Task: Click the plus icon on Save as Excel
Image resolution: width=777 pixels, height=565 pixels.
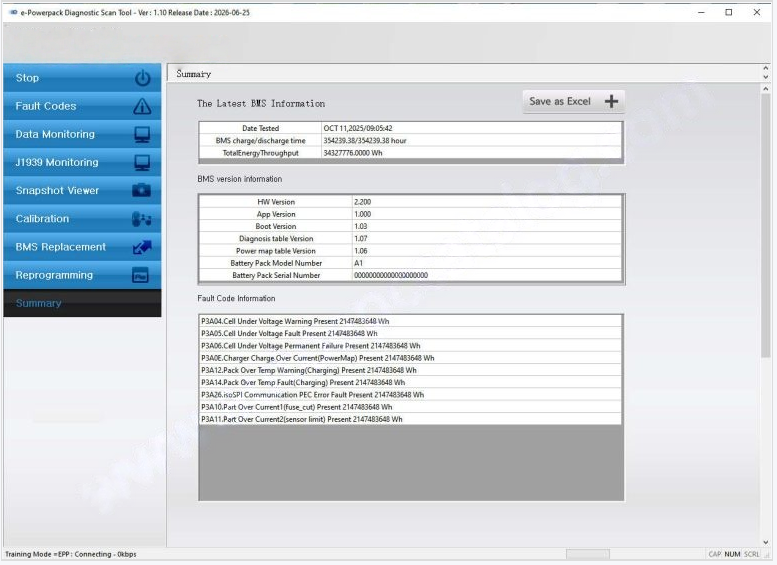Action: [612, 101]
